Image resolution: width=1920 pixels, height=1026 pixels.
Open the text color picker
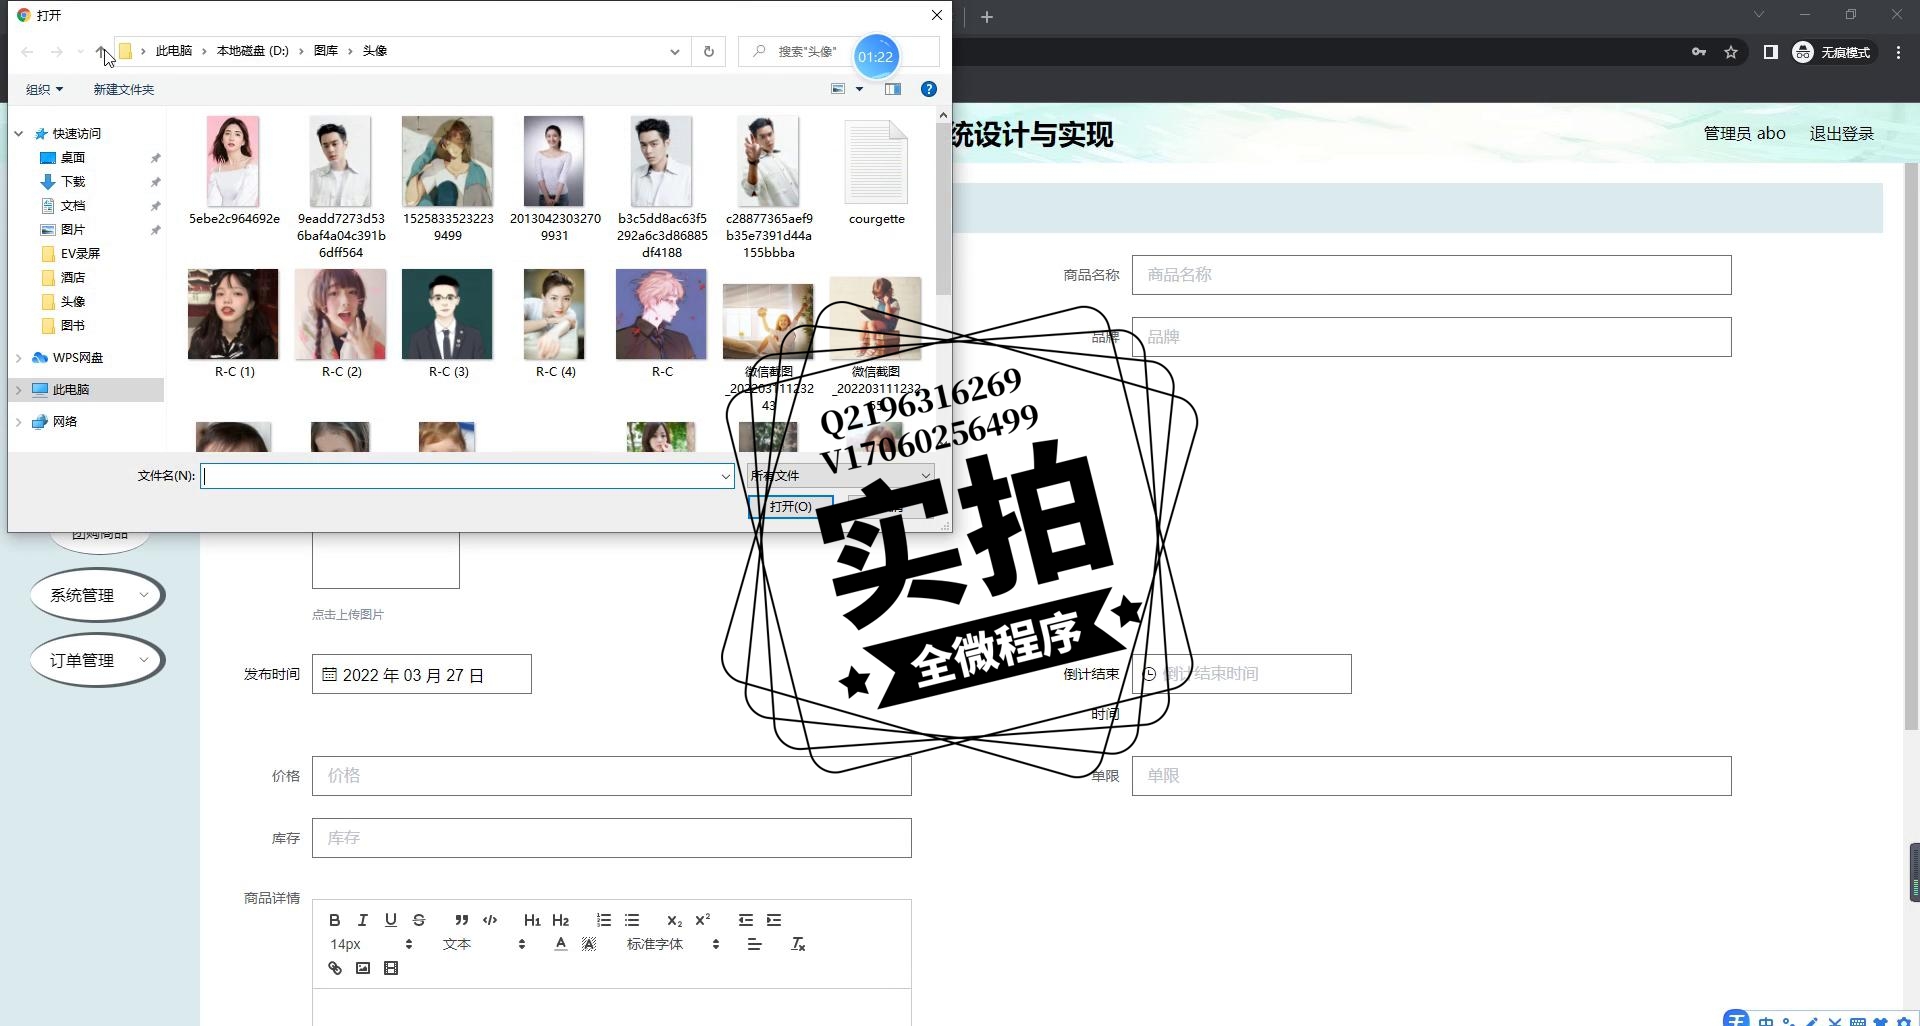coord(561,944)
